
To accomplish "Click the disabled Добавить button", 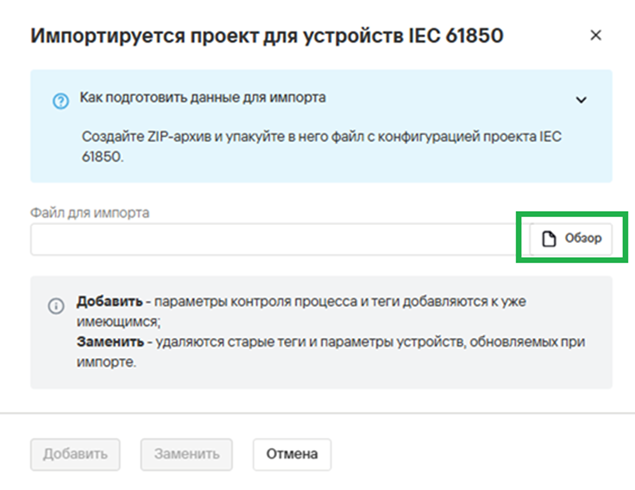I will 75,454.
